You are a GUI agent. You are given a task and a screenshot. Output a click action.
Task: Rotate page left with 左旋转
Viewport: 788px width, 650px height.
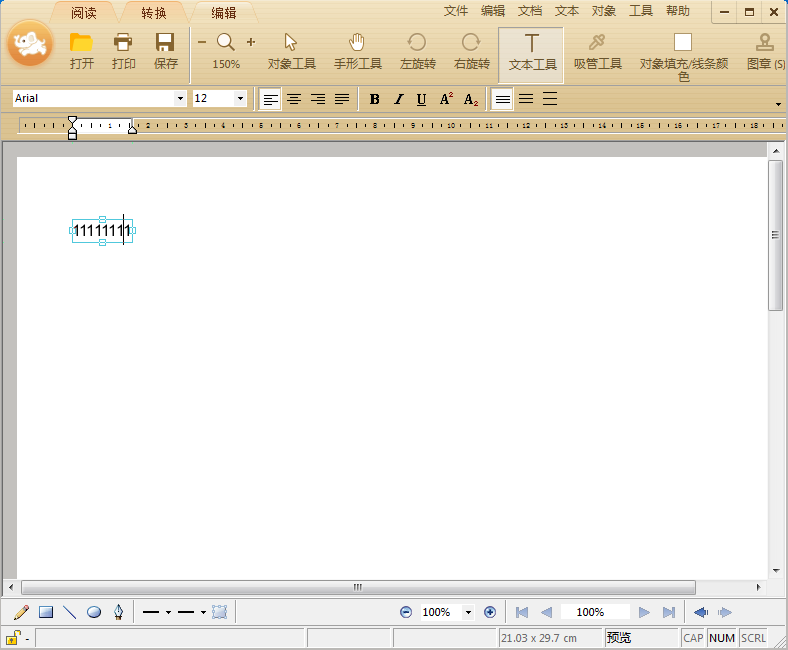tap(417, 43)
